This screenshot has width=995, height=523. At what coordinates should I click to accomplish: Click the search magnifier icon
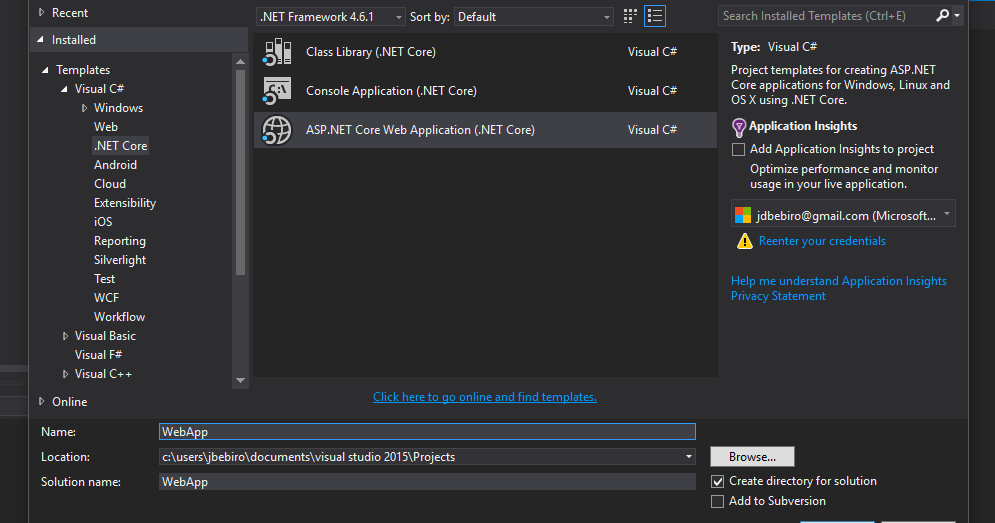point(942,16)
